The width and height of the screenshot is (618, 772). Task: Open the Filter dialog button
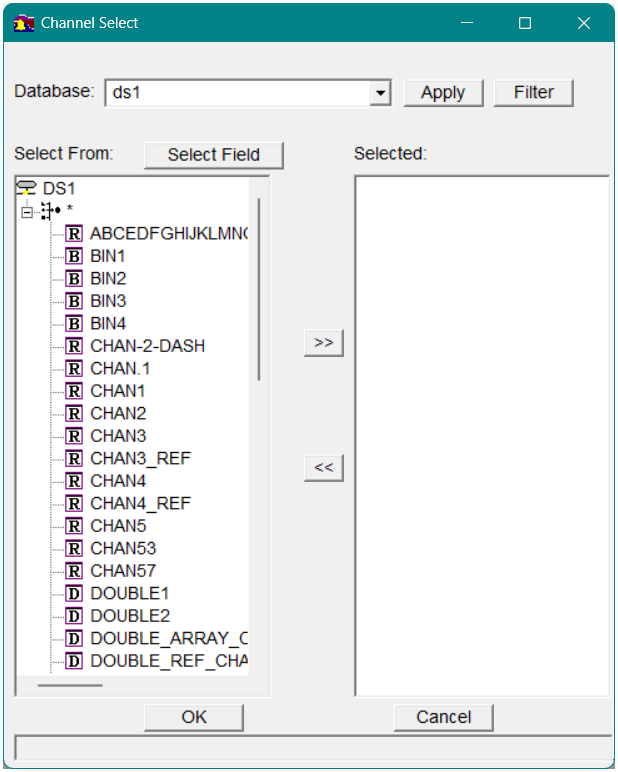533,92
